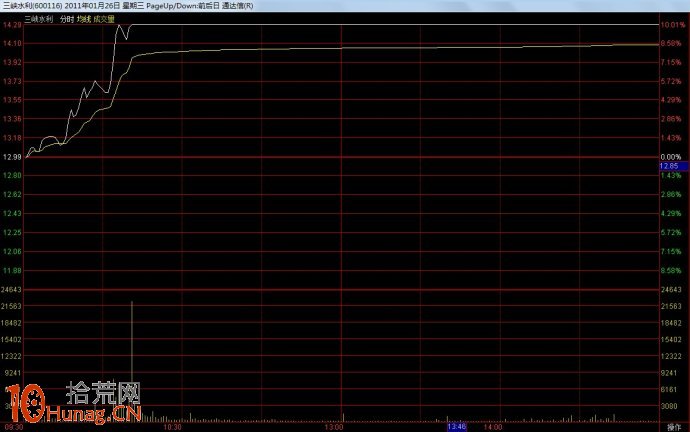Click the blue 12.85 price tag
Viewport: 690px width, 432px height.
click(674, 166)
